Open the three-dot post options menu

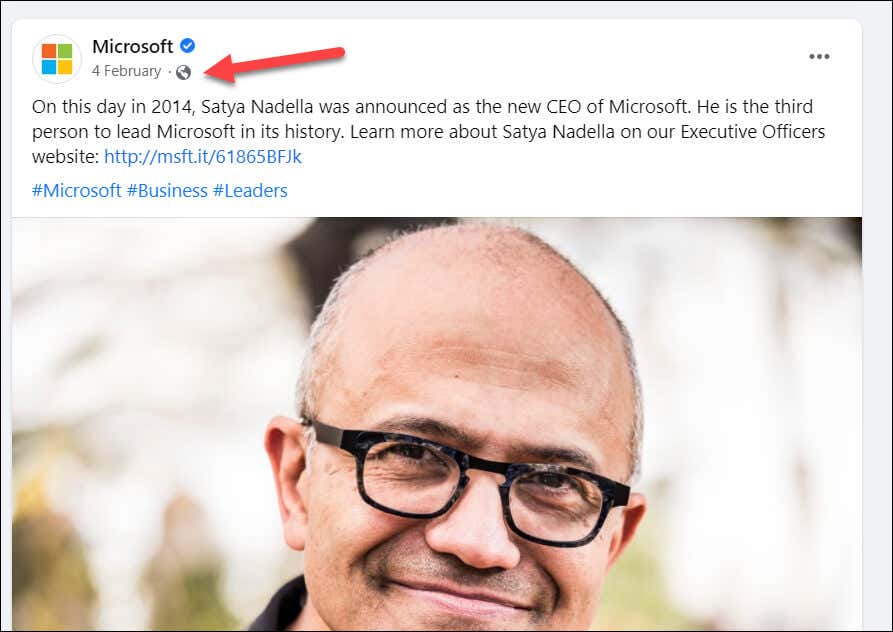coord(819,57)
